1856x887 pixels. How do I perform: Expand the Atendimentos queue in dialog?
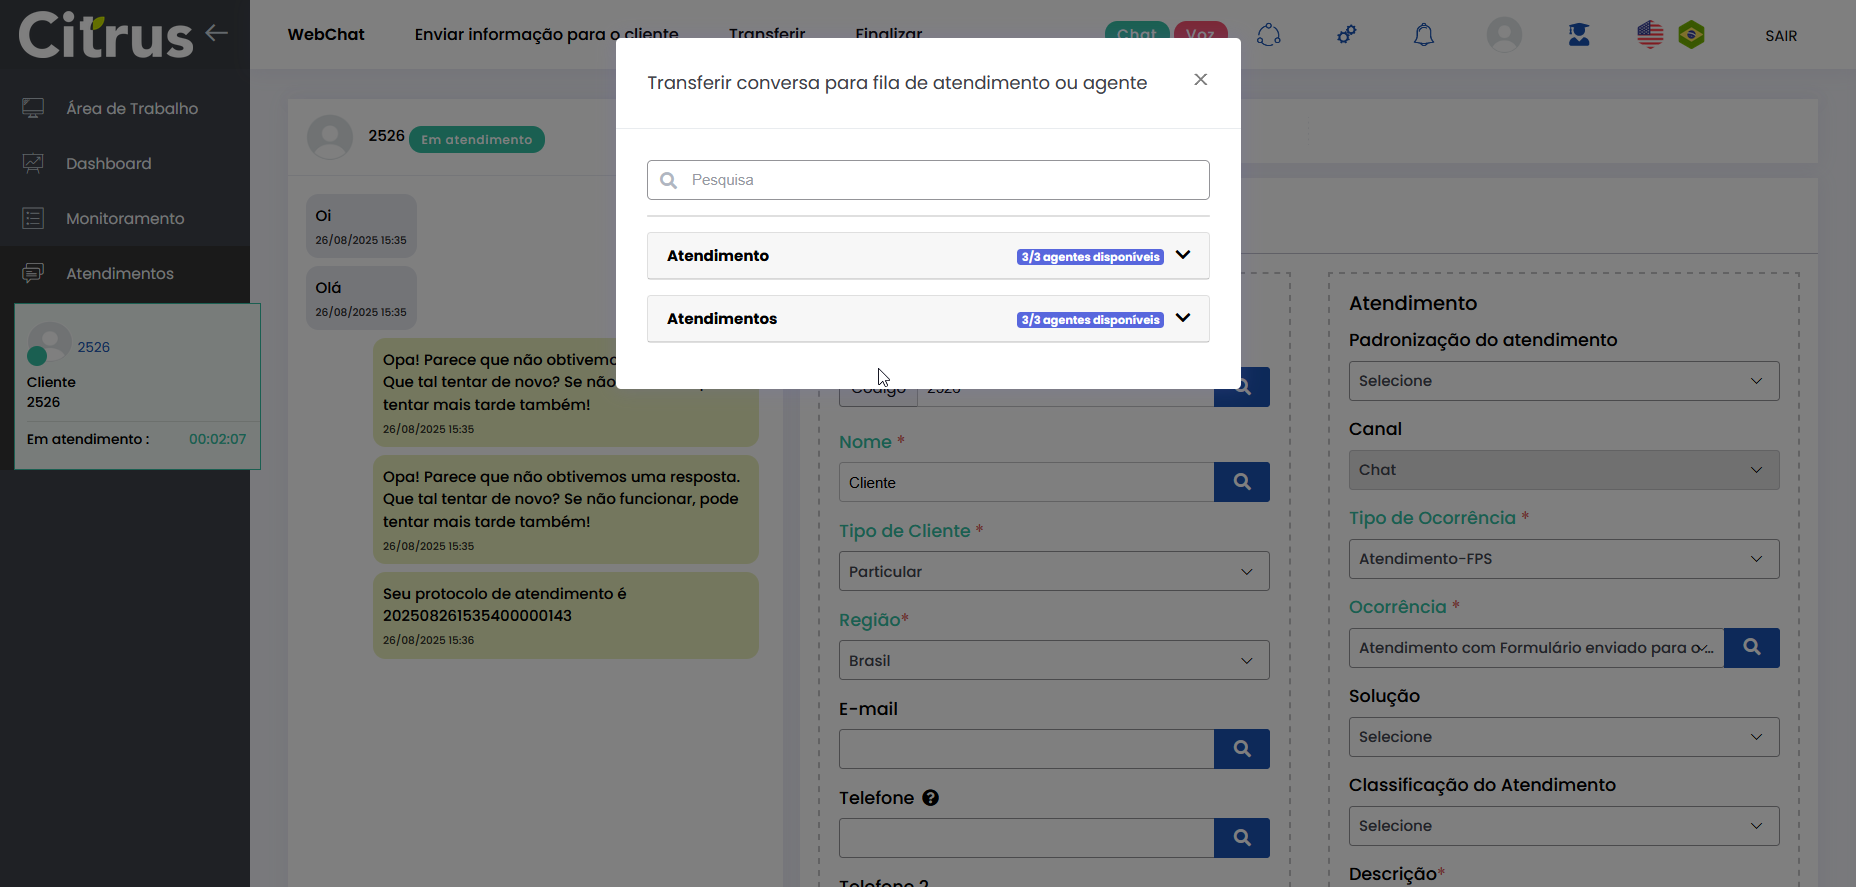click(x=1183, y=319)
